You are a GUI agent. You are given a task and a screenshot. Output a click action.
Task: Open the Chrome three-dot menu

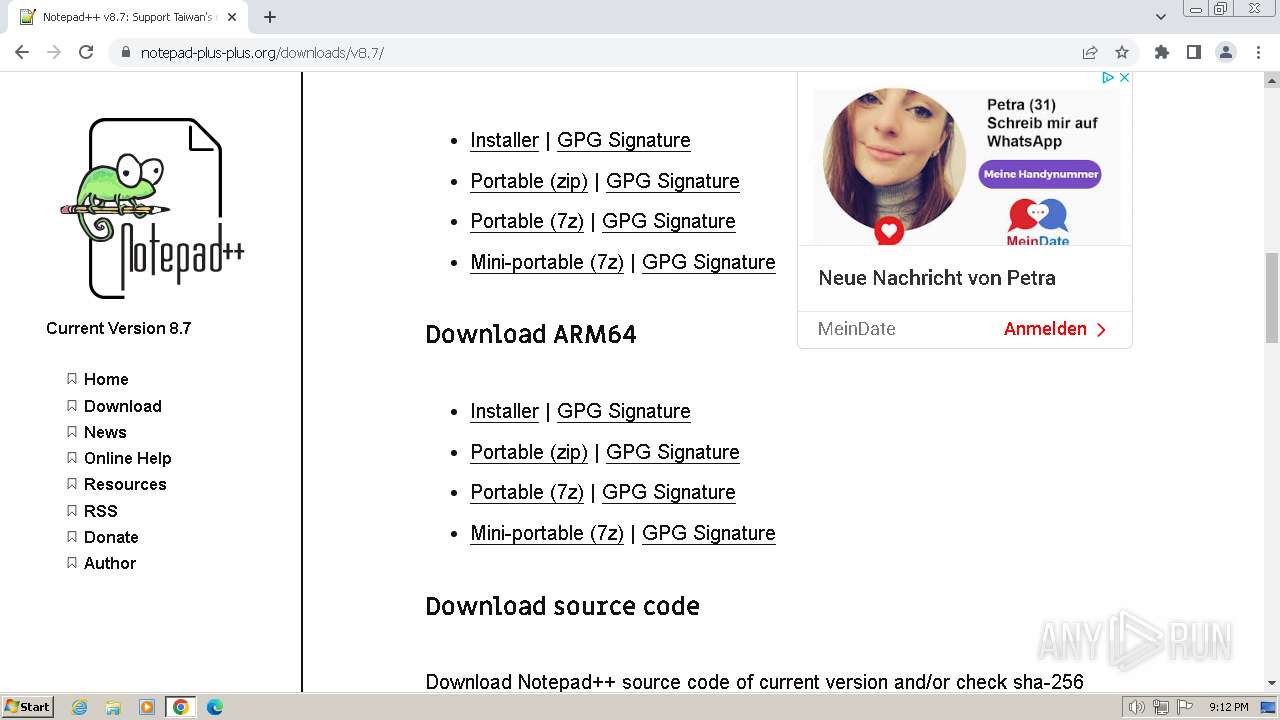(x=1258, y=52)
